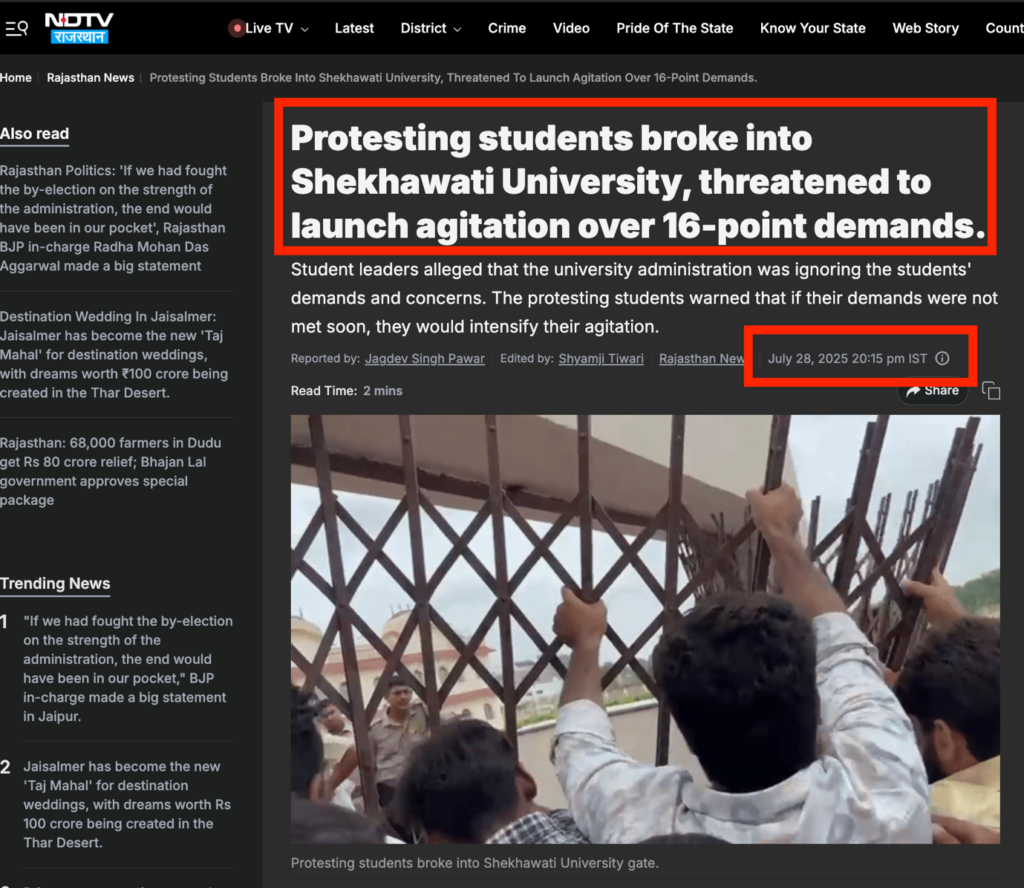Open Rajasthan News breadcrumb link
Screen dimensions: 1024x888
pyautogui.click(x=90, y=78)
